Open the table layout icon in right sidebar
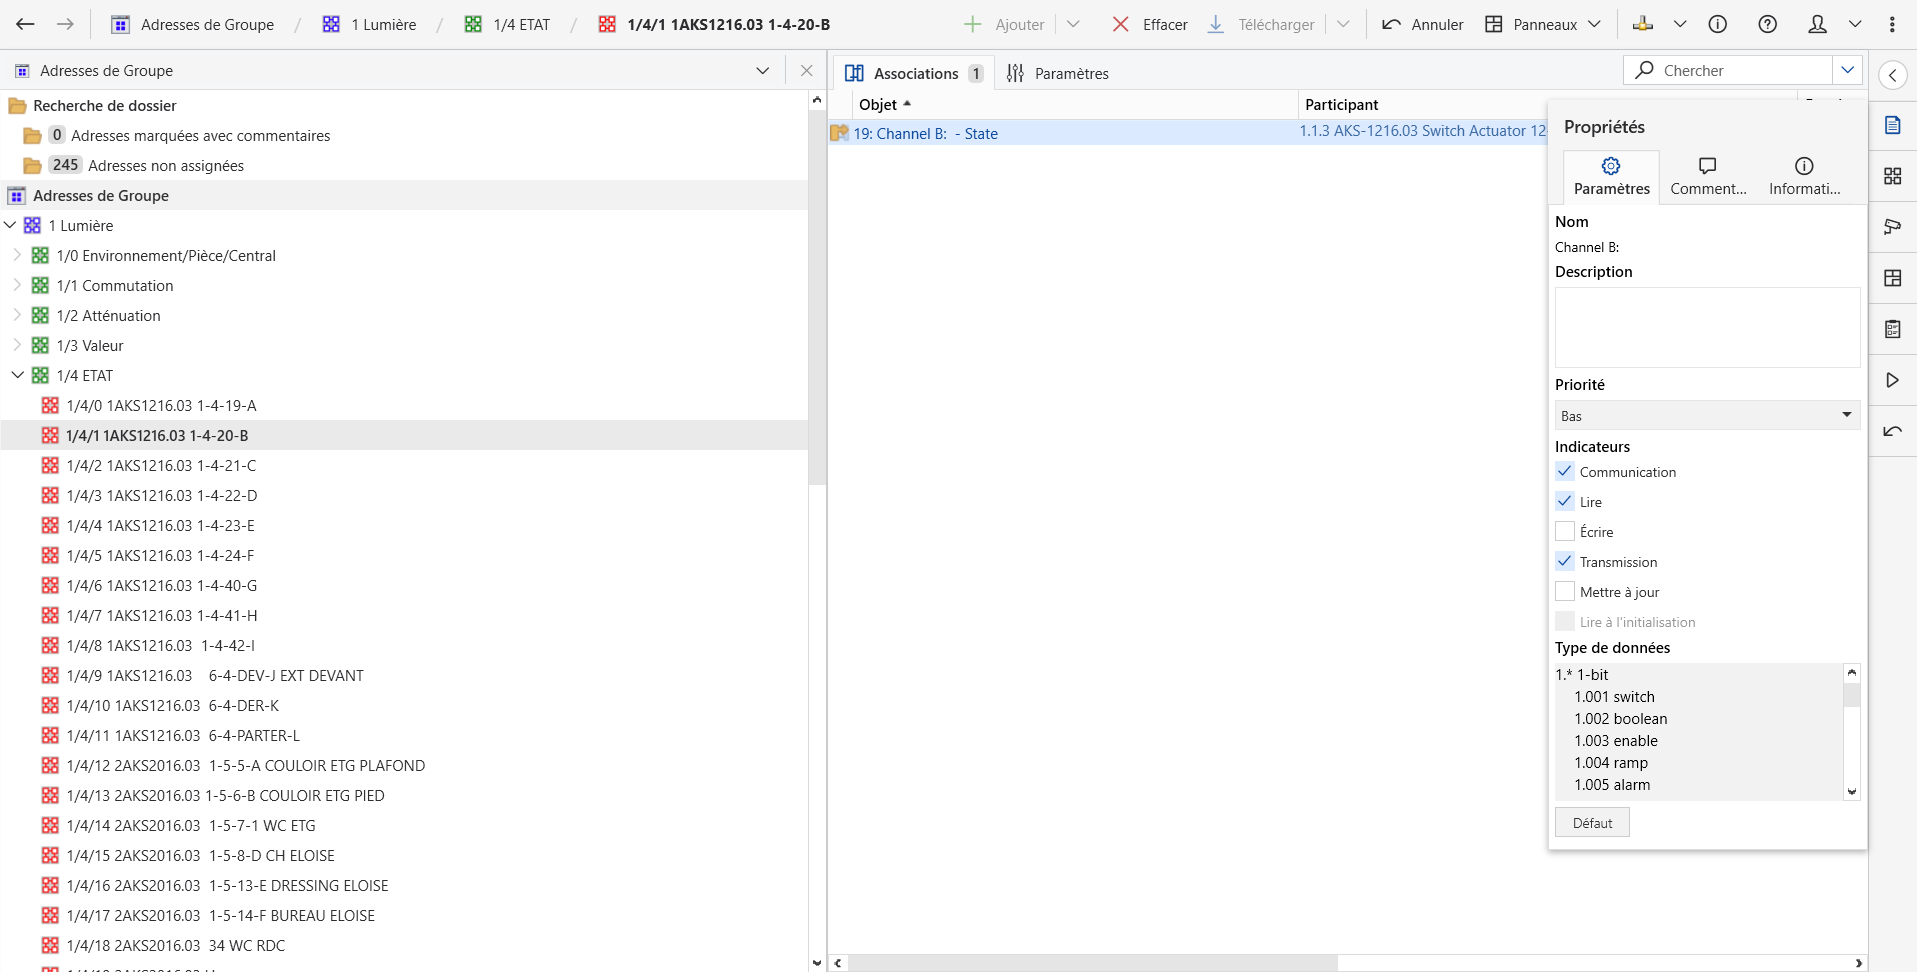Screen dimensions: 1917x972 (1892, 278)
